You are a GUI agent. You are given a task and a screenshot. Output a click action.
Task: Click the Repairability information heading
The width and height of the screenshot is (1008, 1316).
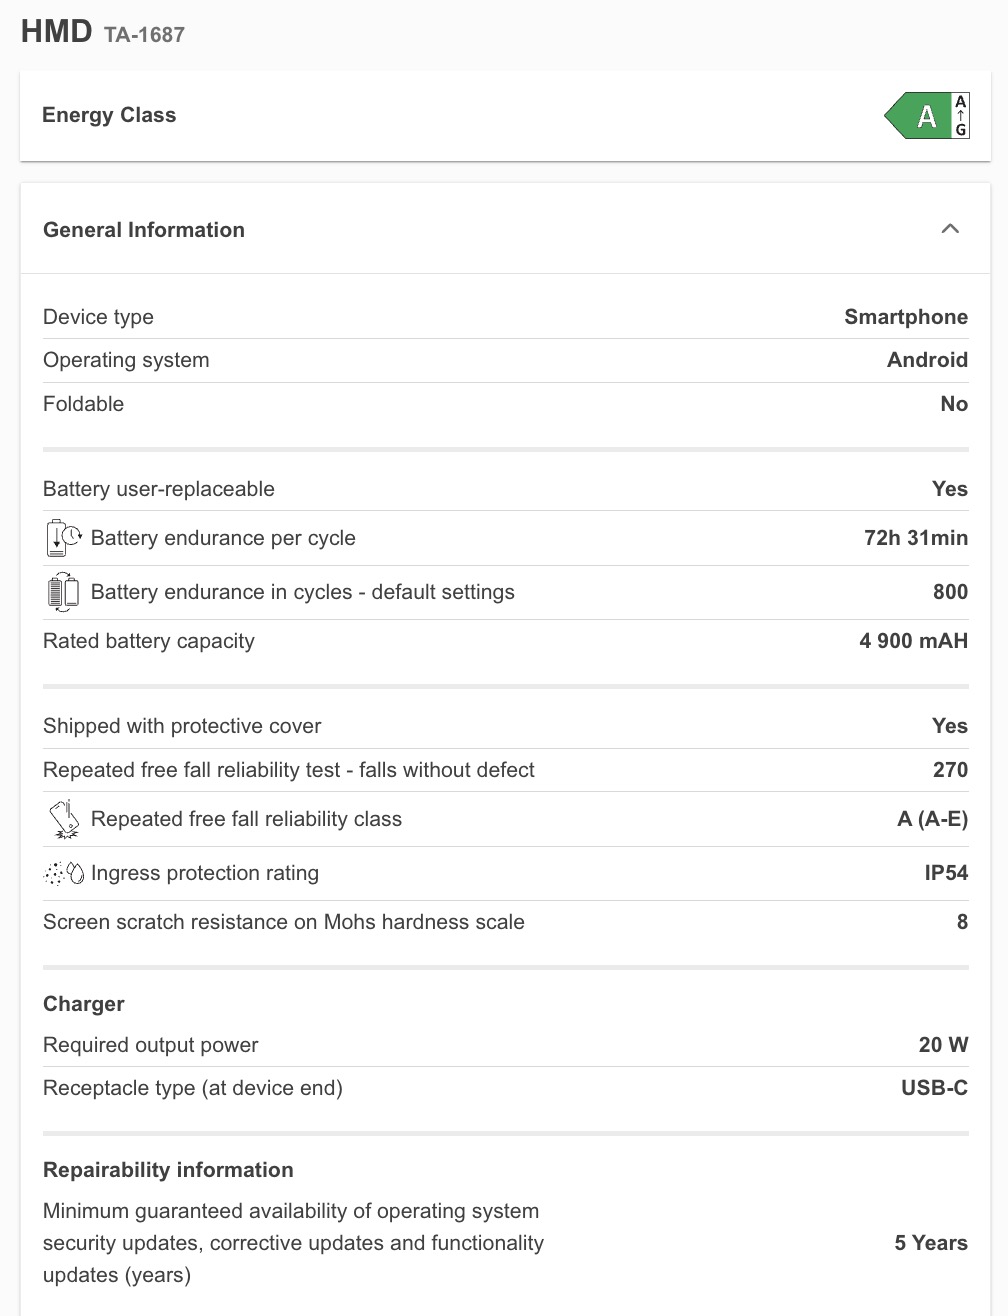[x=168, y=1170]
